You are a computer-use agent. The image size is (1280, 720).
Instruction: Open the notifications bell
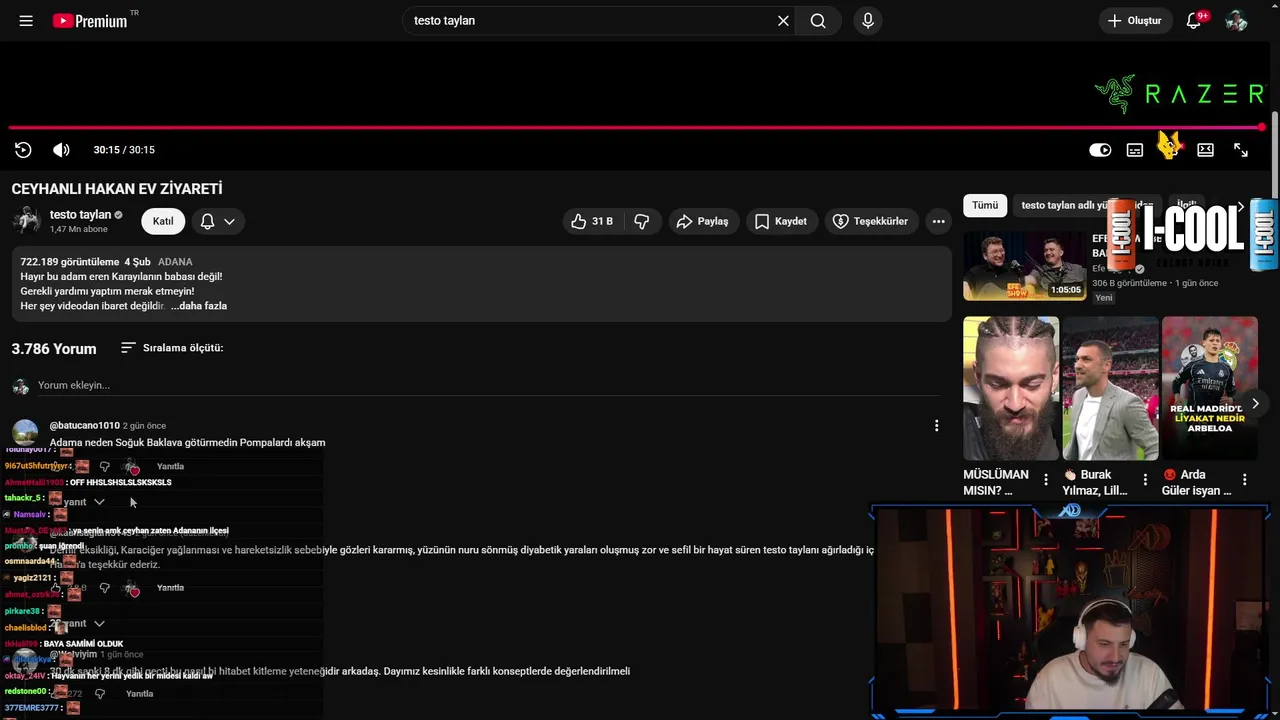(1194, 21)
